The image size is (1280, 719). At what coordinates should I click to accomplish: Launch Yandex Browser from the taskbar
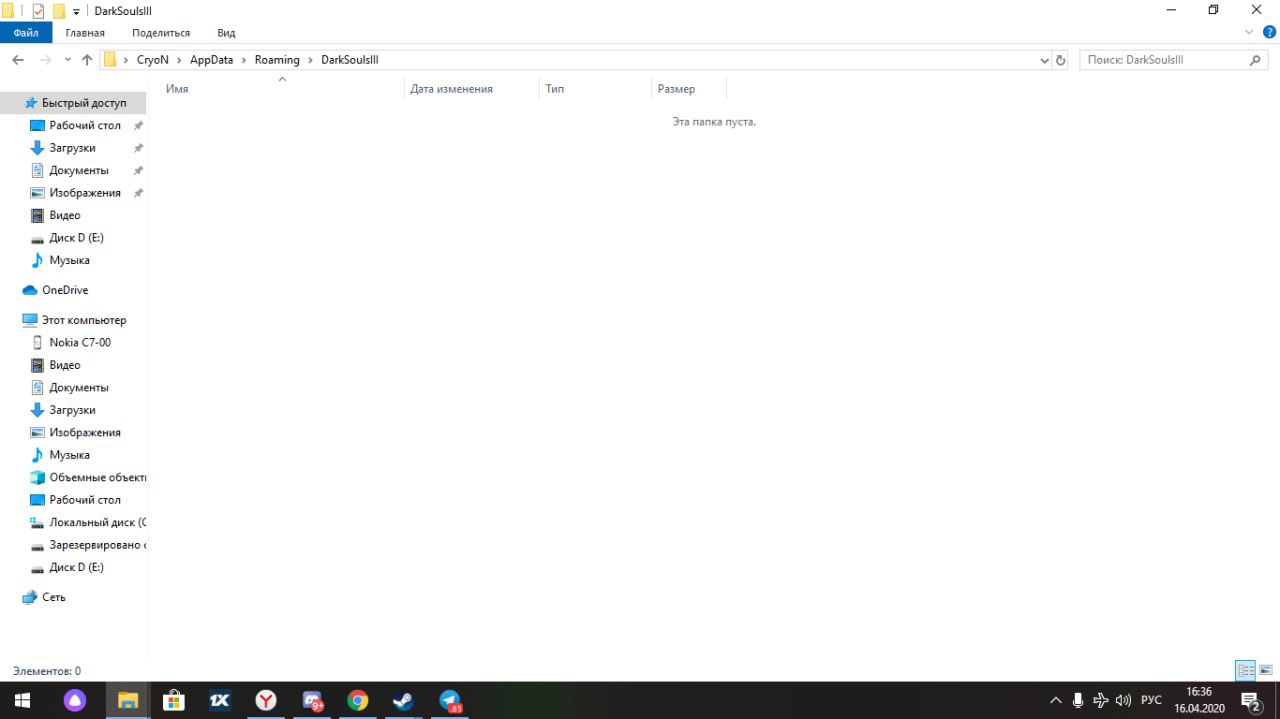pos(266,700)
